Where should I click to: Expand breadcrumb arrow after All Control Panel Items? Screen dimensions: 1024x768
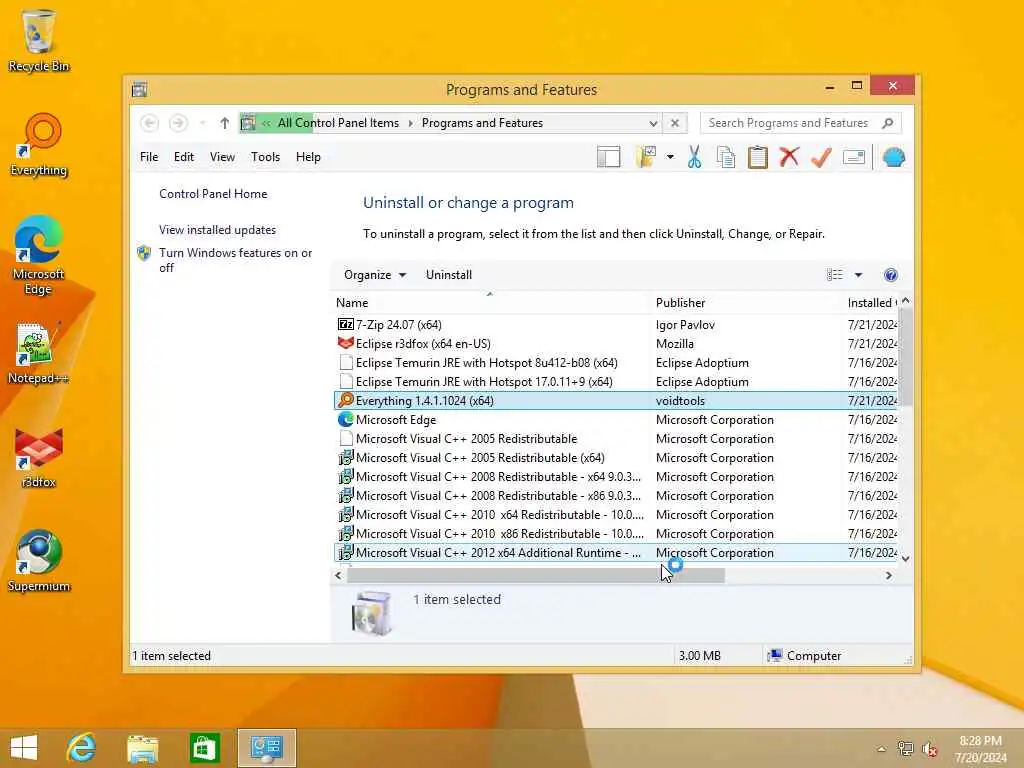[x=411, y=123]
